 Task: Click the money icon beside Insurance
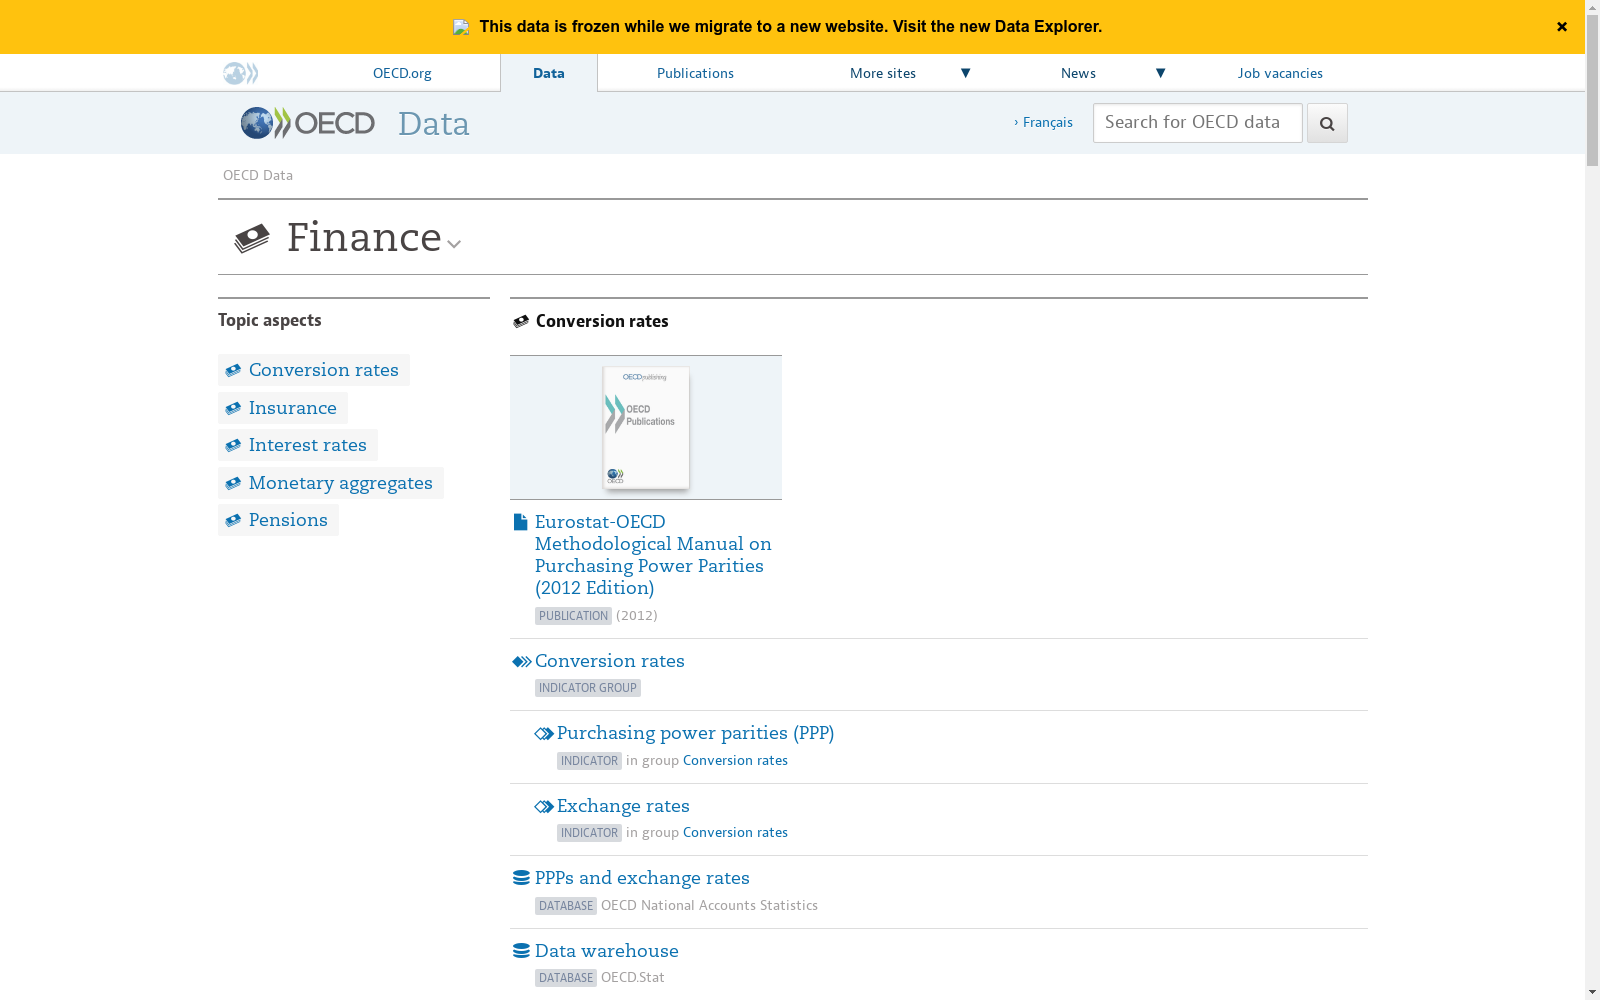point(233,408)
